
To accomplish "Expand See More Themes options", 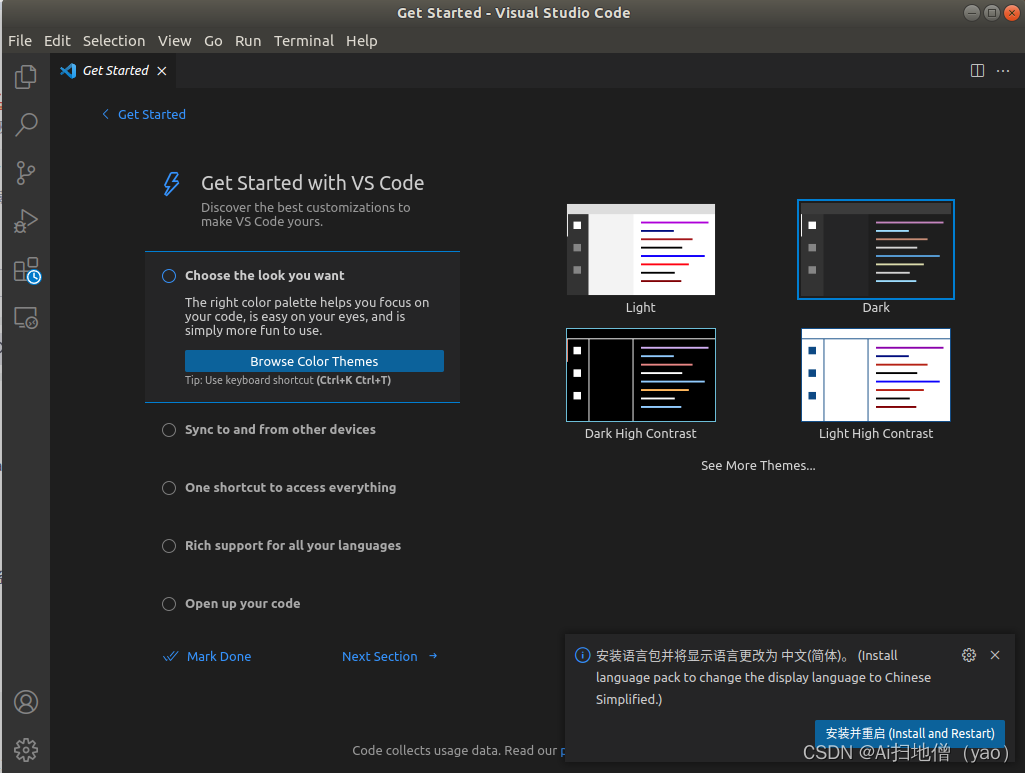I will (x=758, y=465).
